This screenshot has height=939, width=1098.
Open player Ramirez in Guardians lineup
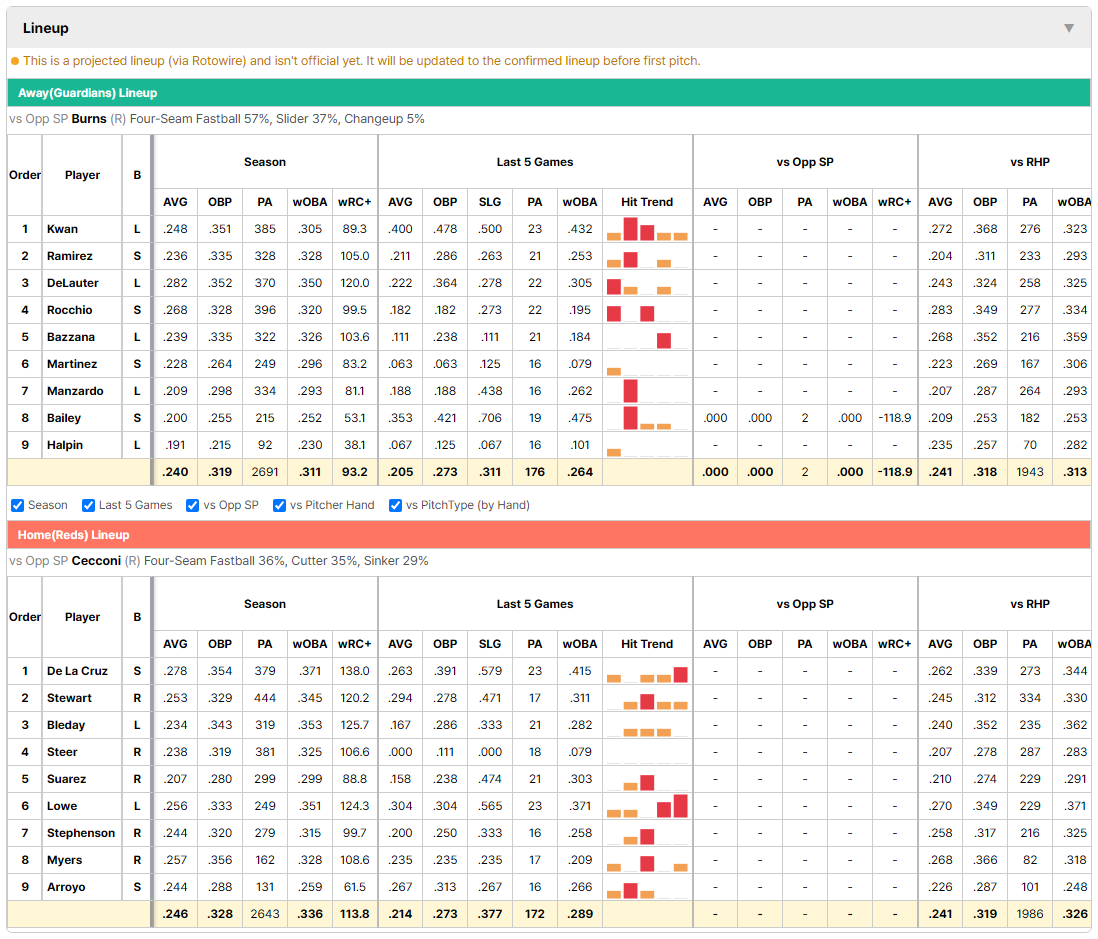pos(70,256)
